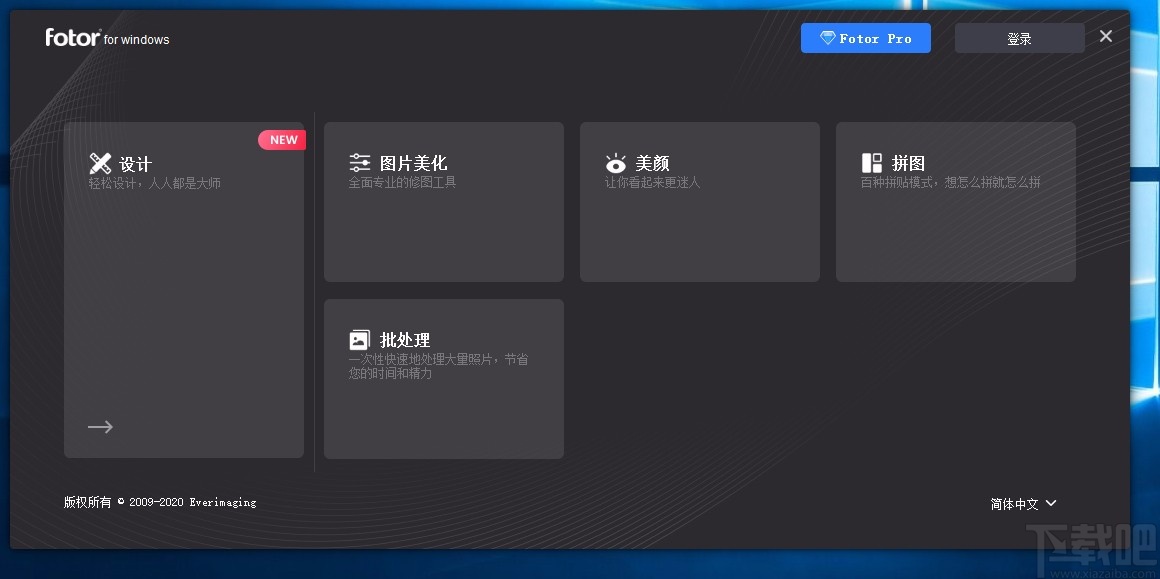The height and width of the screenshot is (579, 1160).
Task: Click the 图片美化 sliders icon
Action: pos(359,161)
